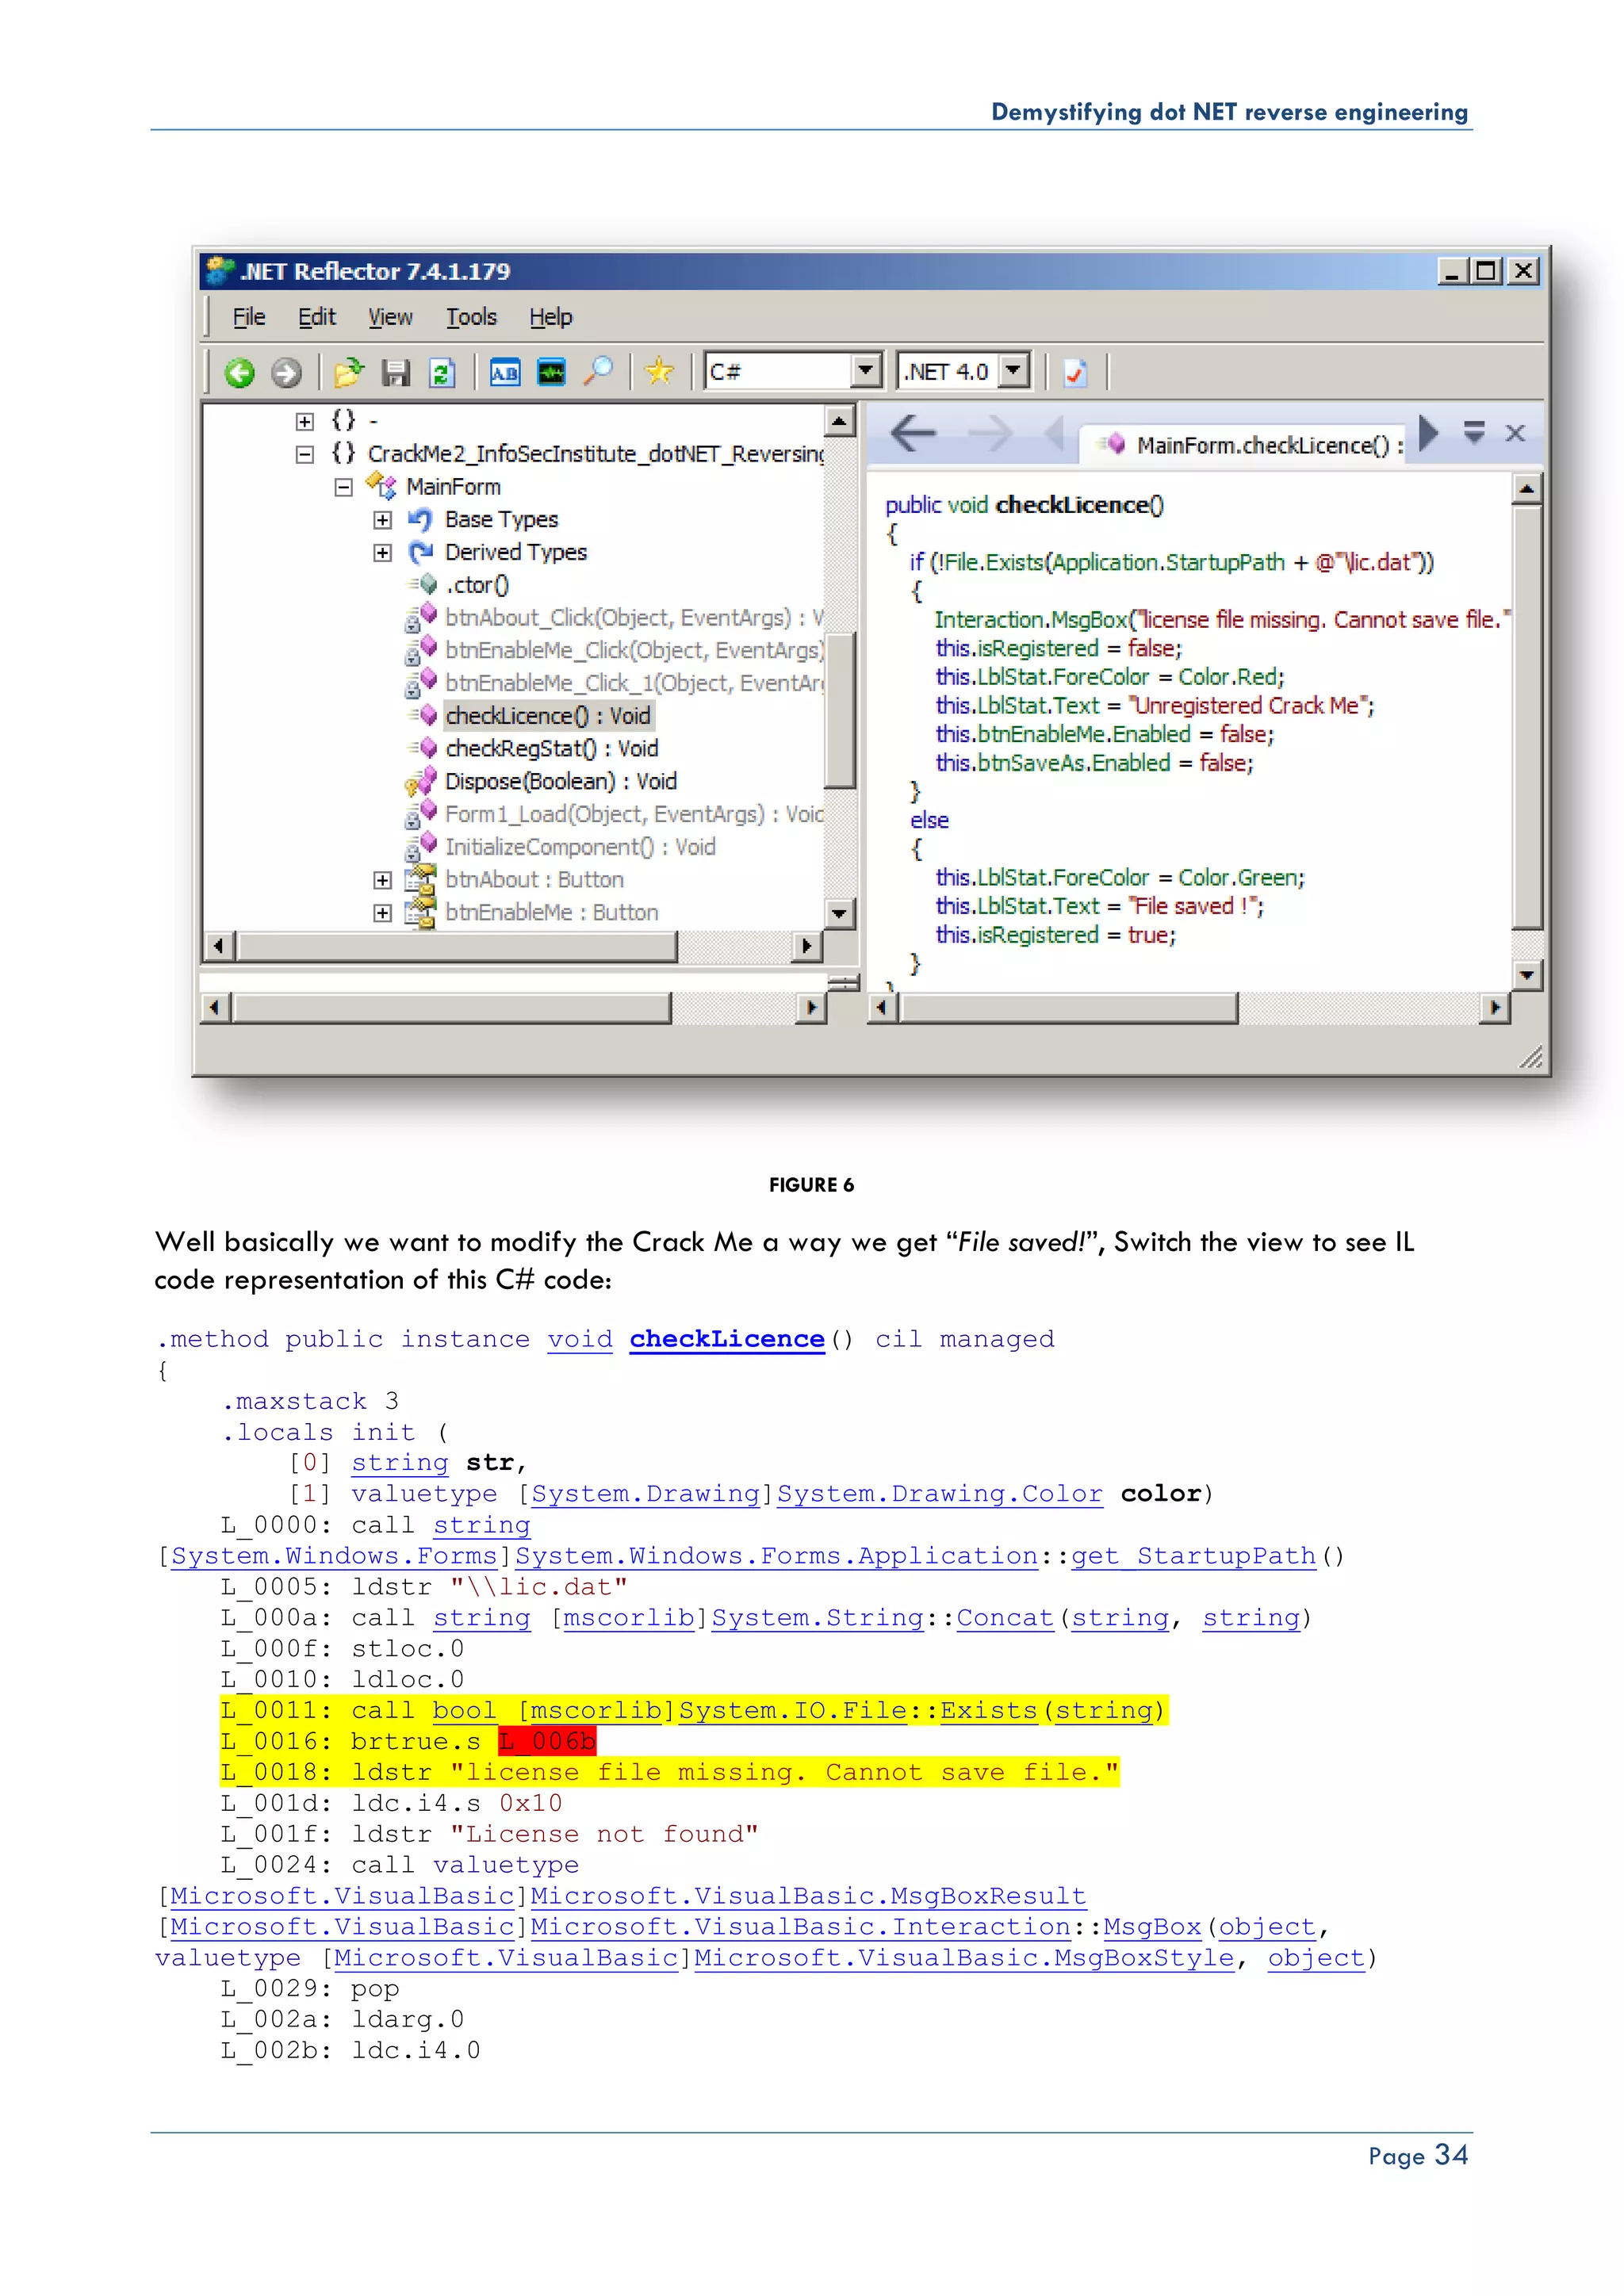Select Form1_Load(Object, EventArgs) method
The width and height of the screenshot is (1624, 2296).
pos(634,814)
